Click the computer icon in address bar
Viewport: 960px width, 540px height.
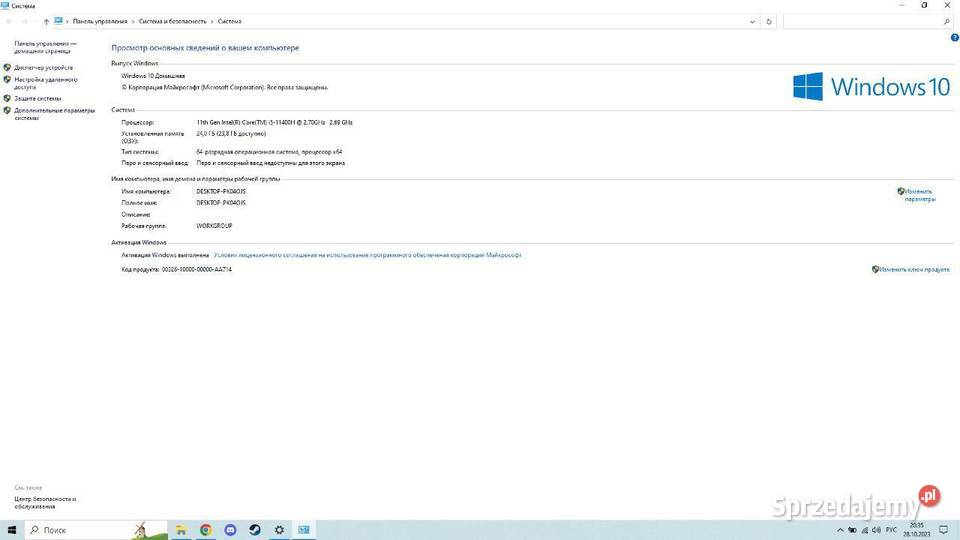tap(58, 21)
